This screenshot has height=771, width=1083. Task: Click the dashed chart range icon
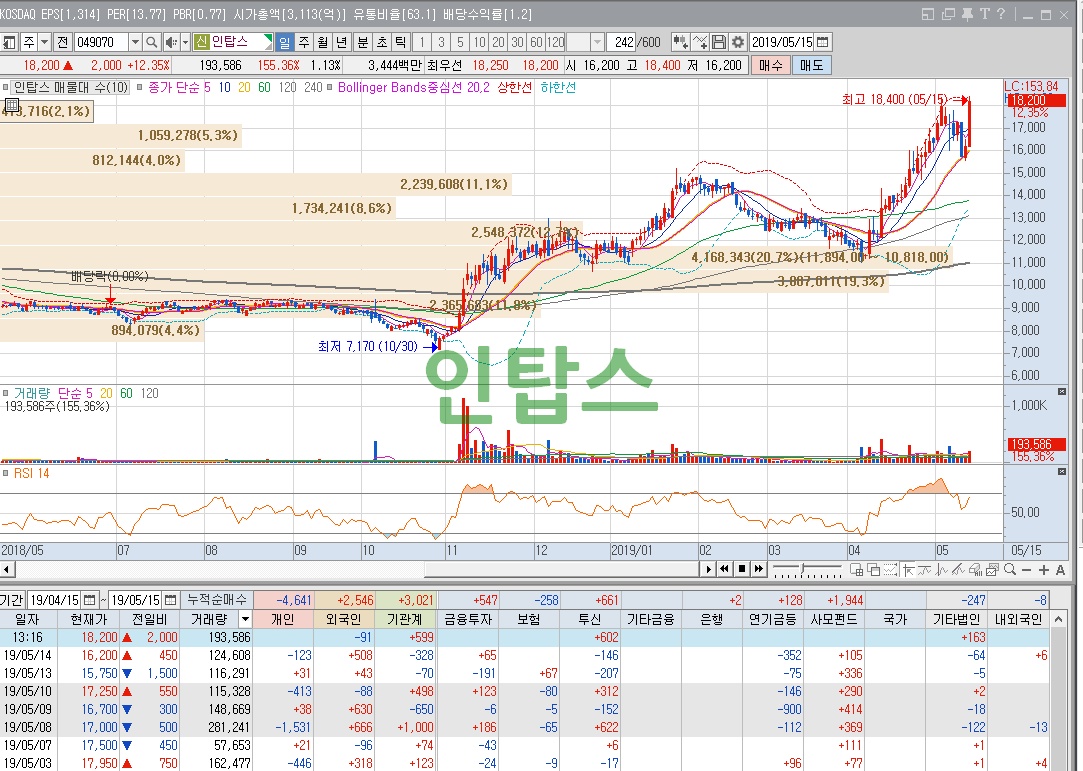click(x=890, y=570)
